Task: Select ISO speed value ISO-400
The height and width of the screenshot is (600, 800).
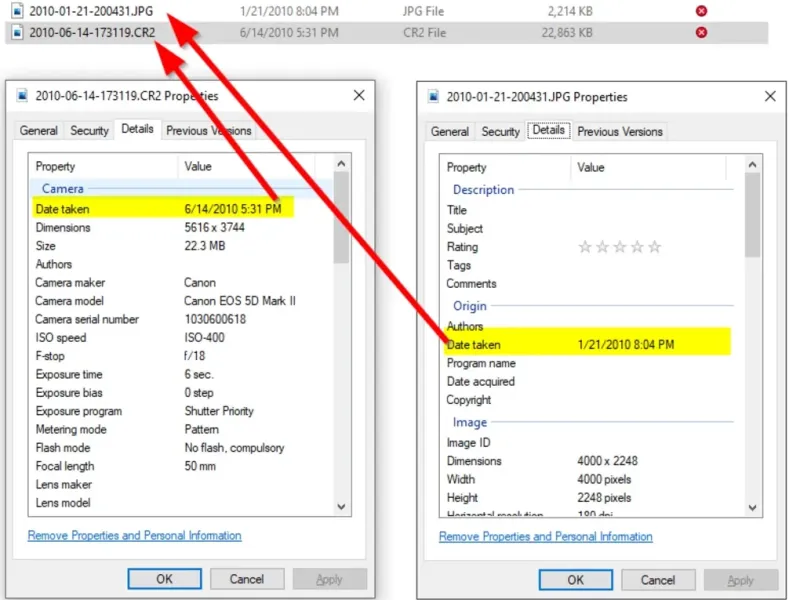Action: 205,338
